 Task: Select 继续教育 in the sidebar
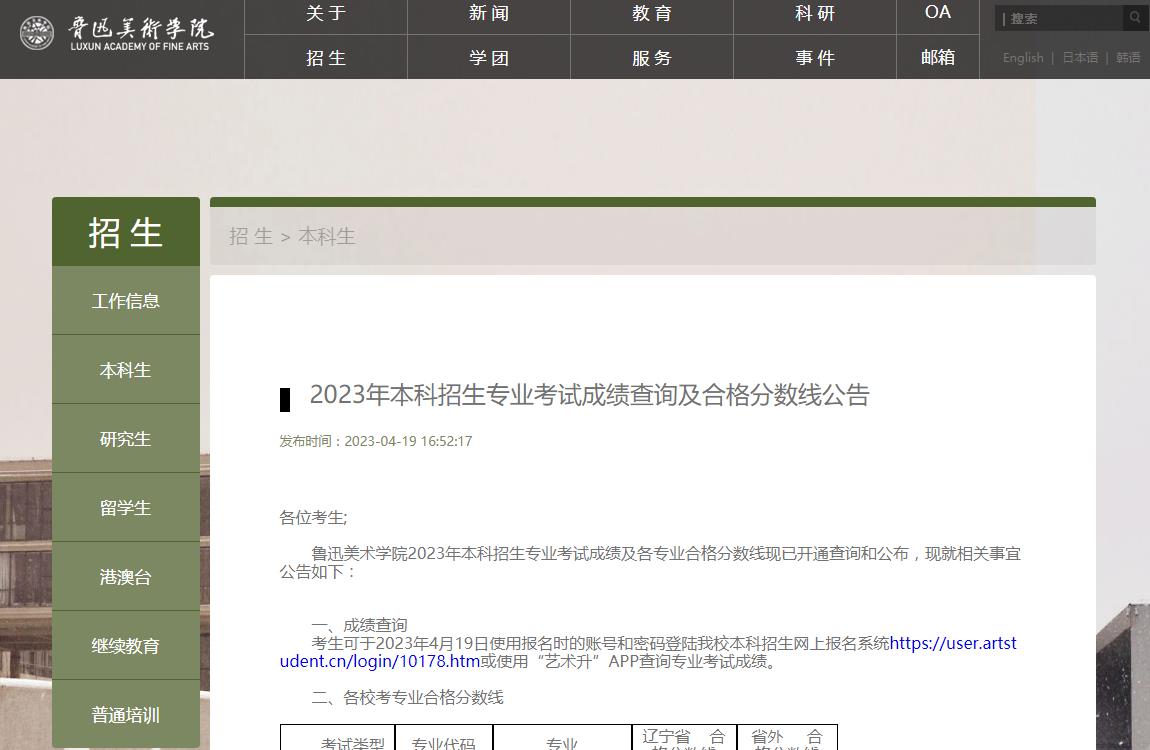pos(125,646)
